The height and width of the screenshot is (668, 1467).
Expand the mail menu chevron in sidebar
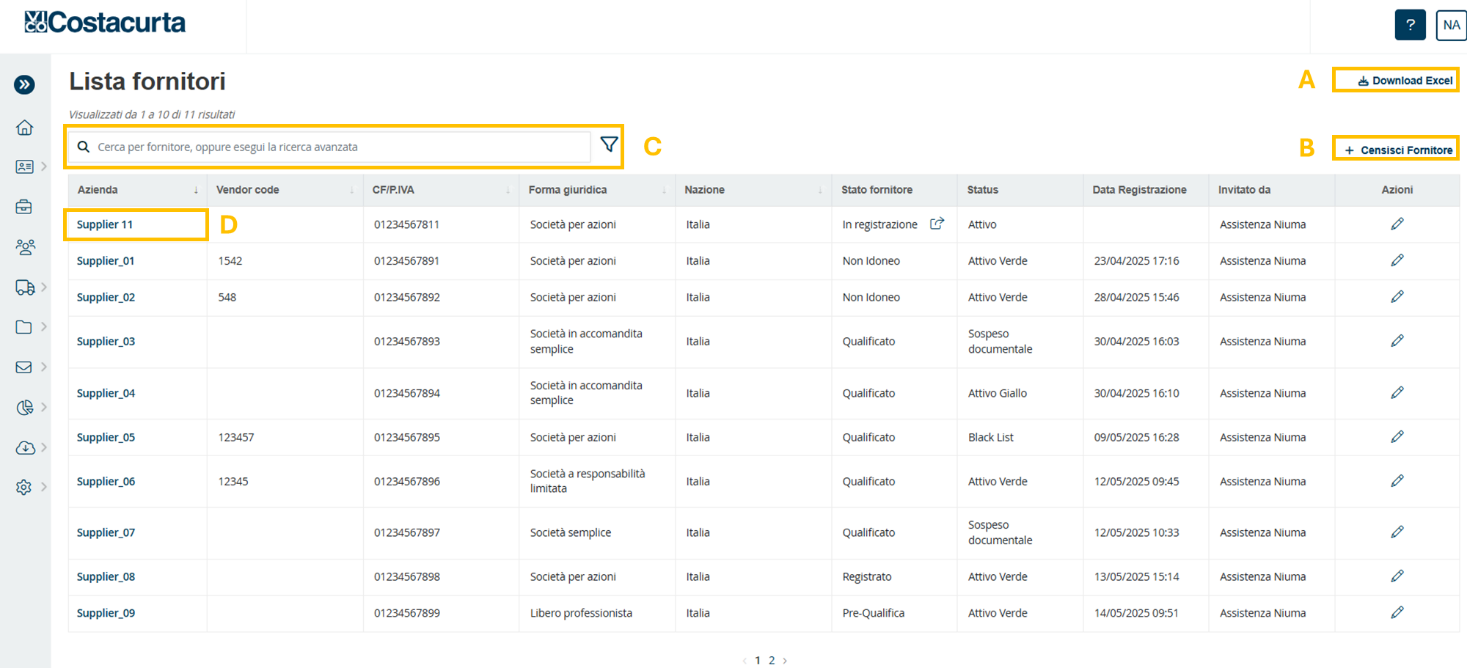pyautogui.click(x=44, y=367)
